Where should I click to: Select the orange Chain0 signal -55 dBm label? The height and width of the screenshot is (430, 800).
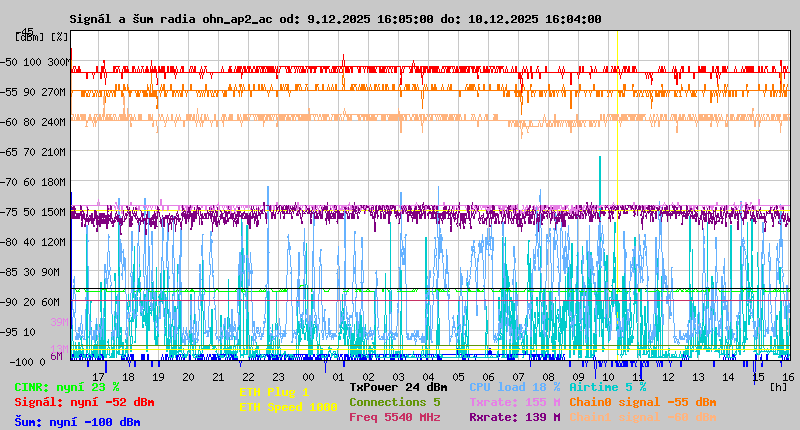click(x=642, y=402)
